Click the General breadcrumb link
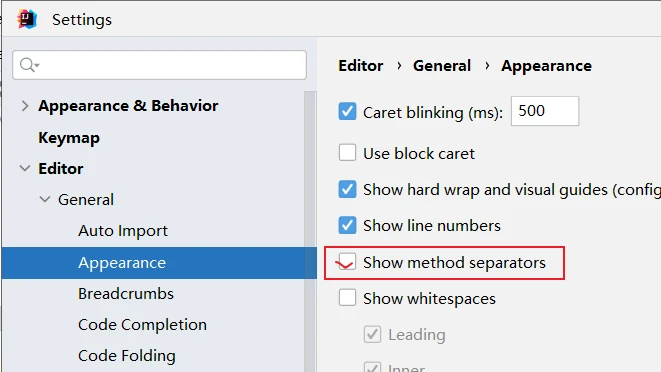 (x=442, y=66)
